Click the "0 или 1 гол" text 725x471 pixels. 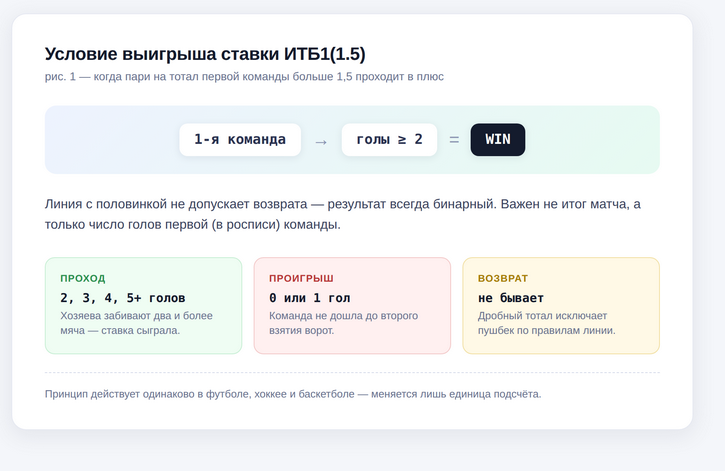(308, 298)
